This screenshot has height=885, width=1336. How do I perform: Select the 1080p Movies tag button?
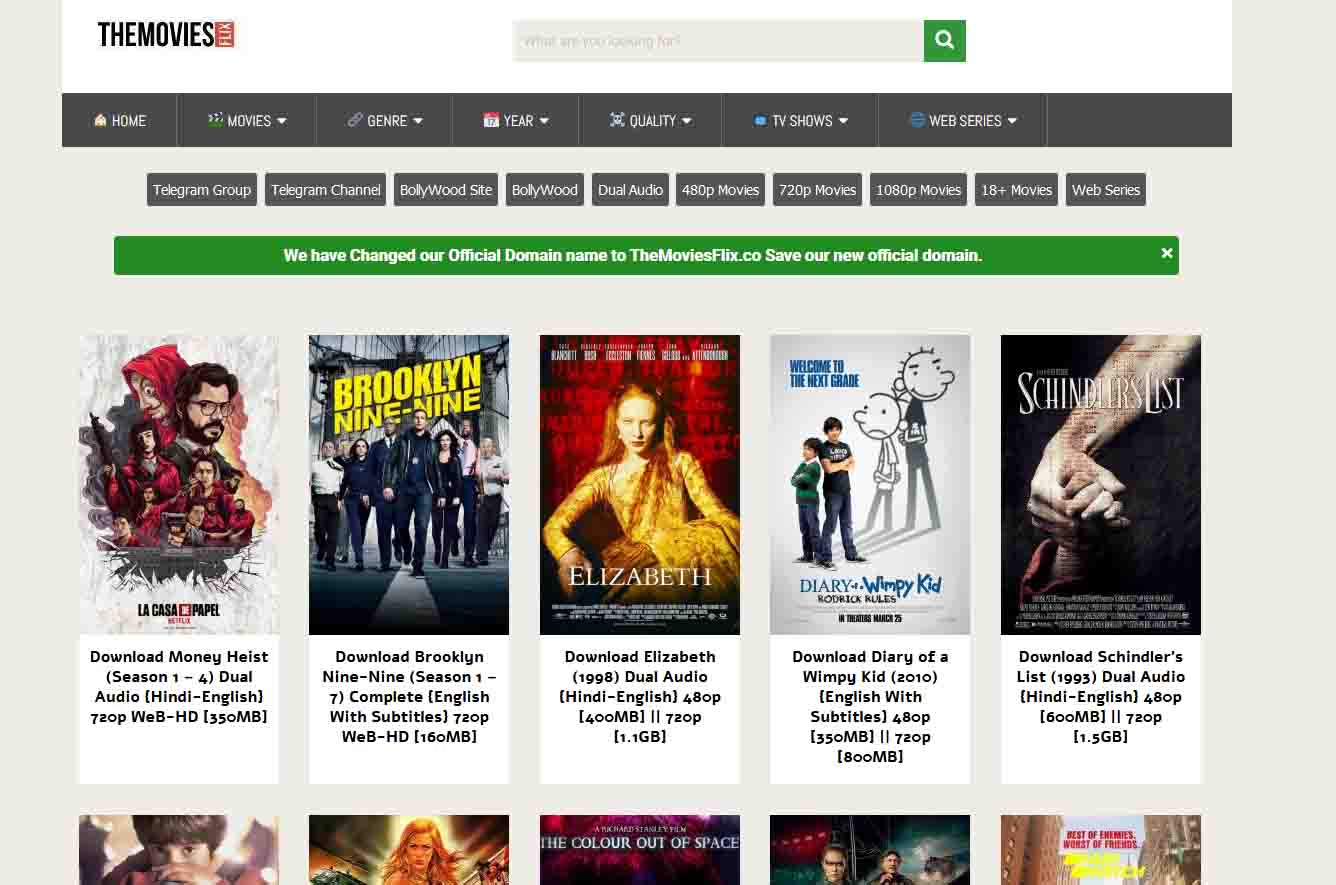click(x=918, y=190)
